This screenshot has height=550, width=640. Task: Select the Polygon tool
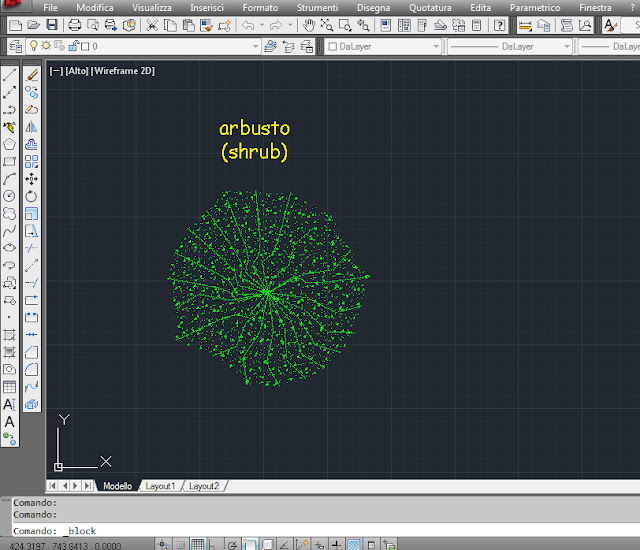pyautogui.click(x=9, y=144)
